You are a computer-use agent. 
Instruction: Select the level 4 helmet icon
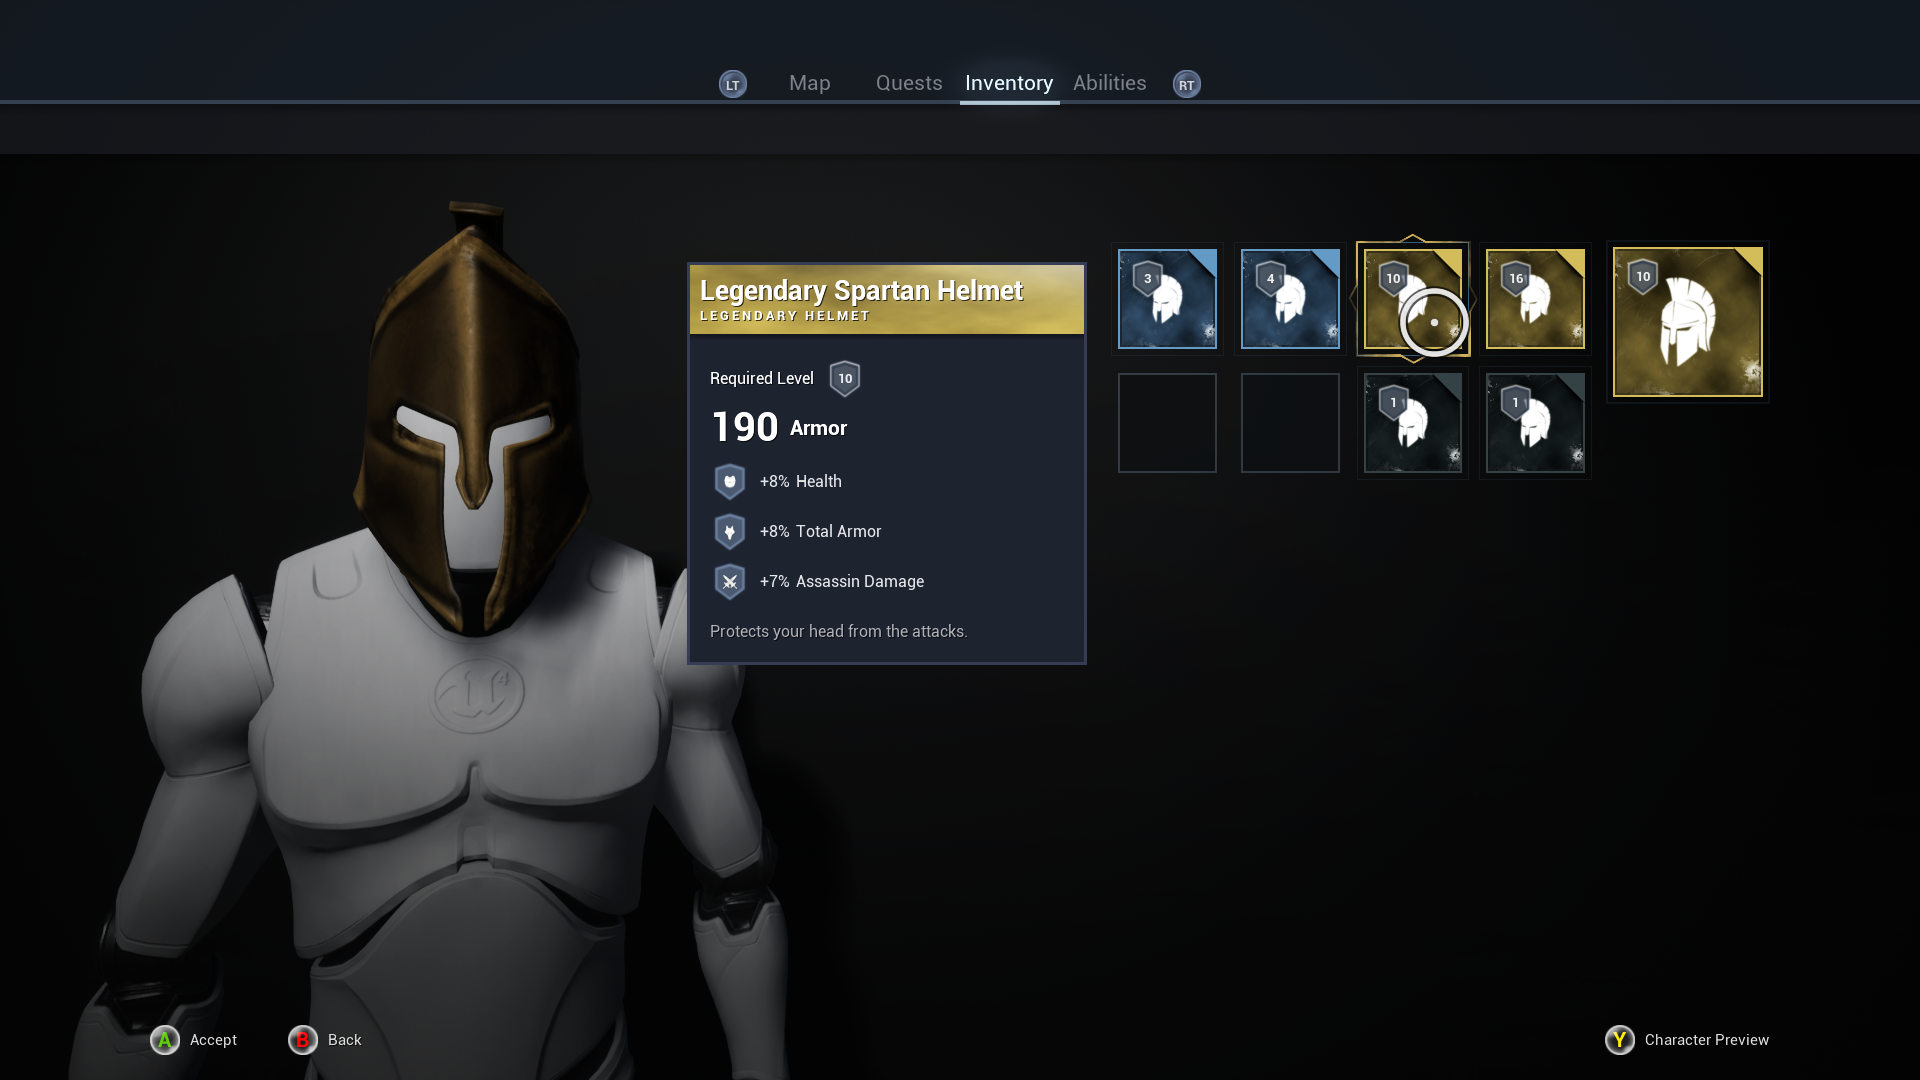pos(1288,297)
